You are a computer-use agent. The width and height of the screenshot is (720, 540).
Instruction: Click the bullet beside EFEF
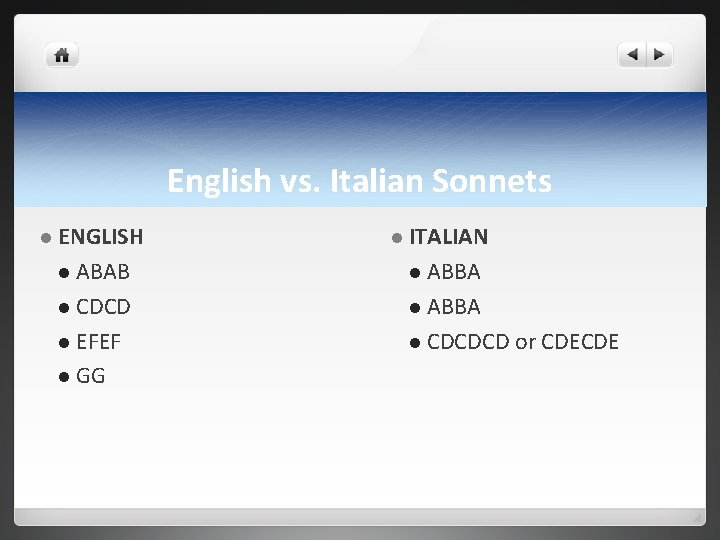[x=64, y=342]
